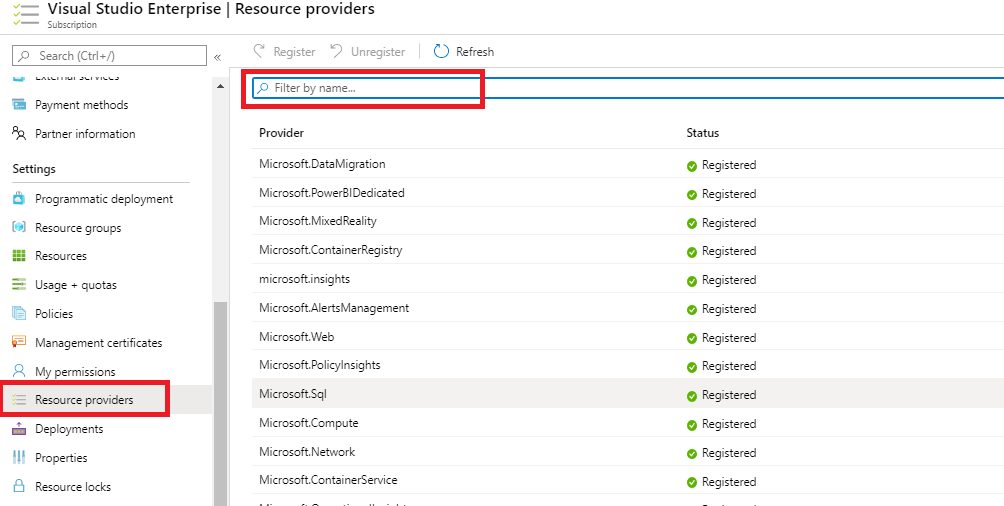Select the Microsoft.AlertsManagement provider

point(334,307)
